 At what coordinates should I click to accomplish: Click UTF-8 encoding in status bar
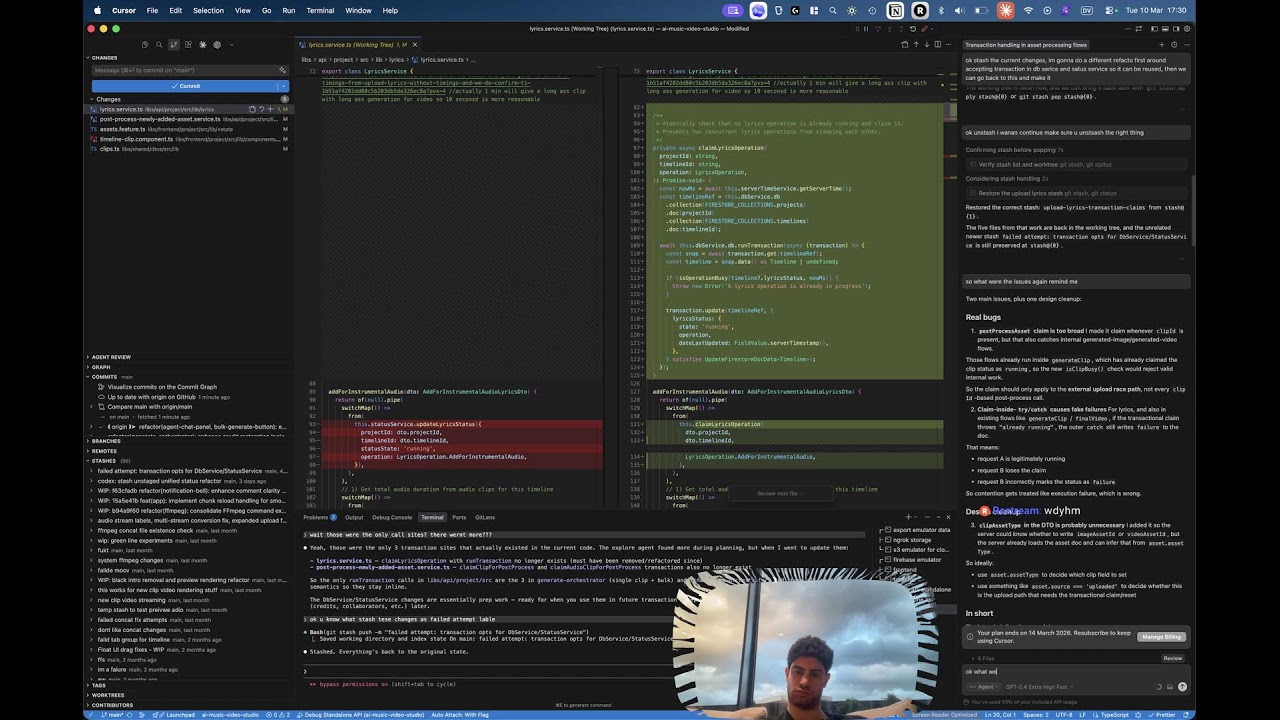[1063, 715]
